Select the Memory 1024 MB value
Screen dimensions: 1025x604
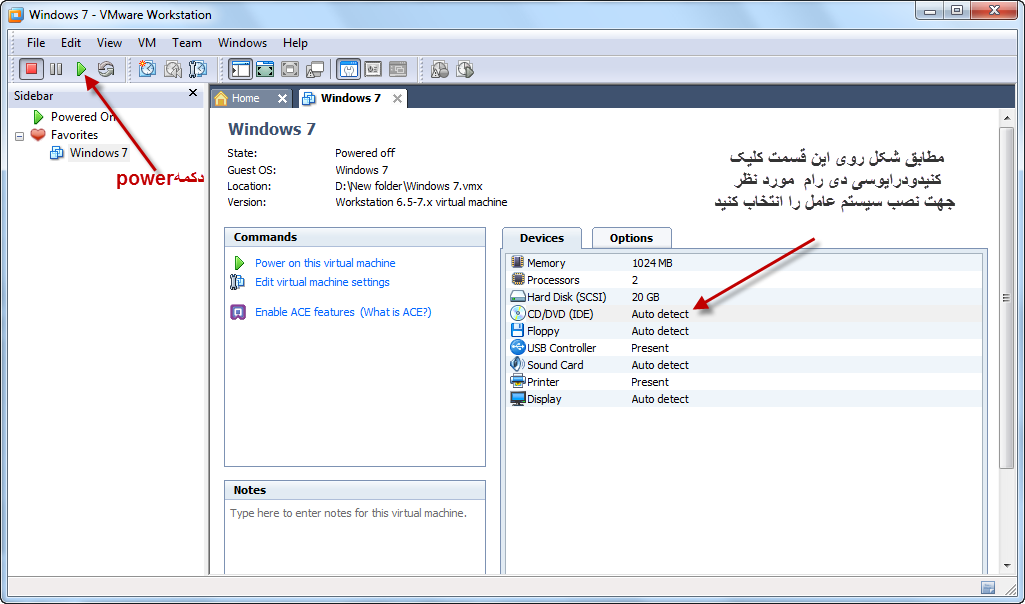pos(652,263)
